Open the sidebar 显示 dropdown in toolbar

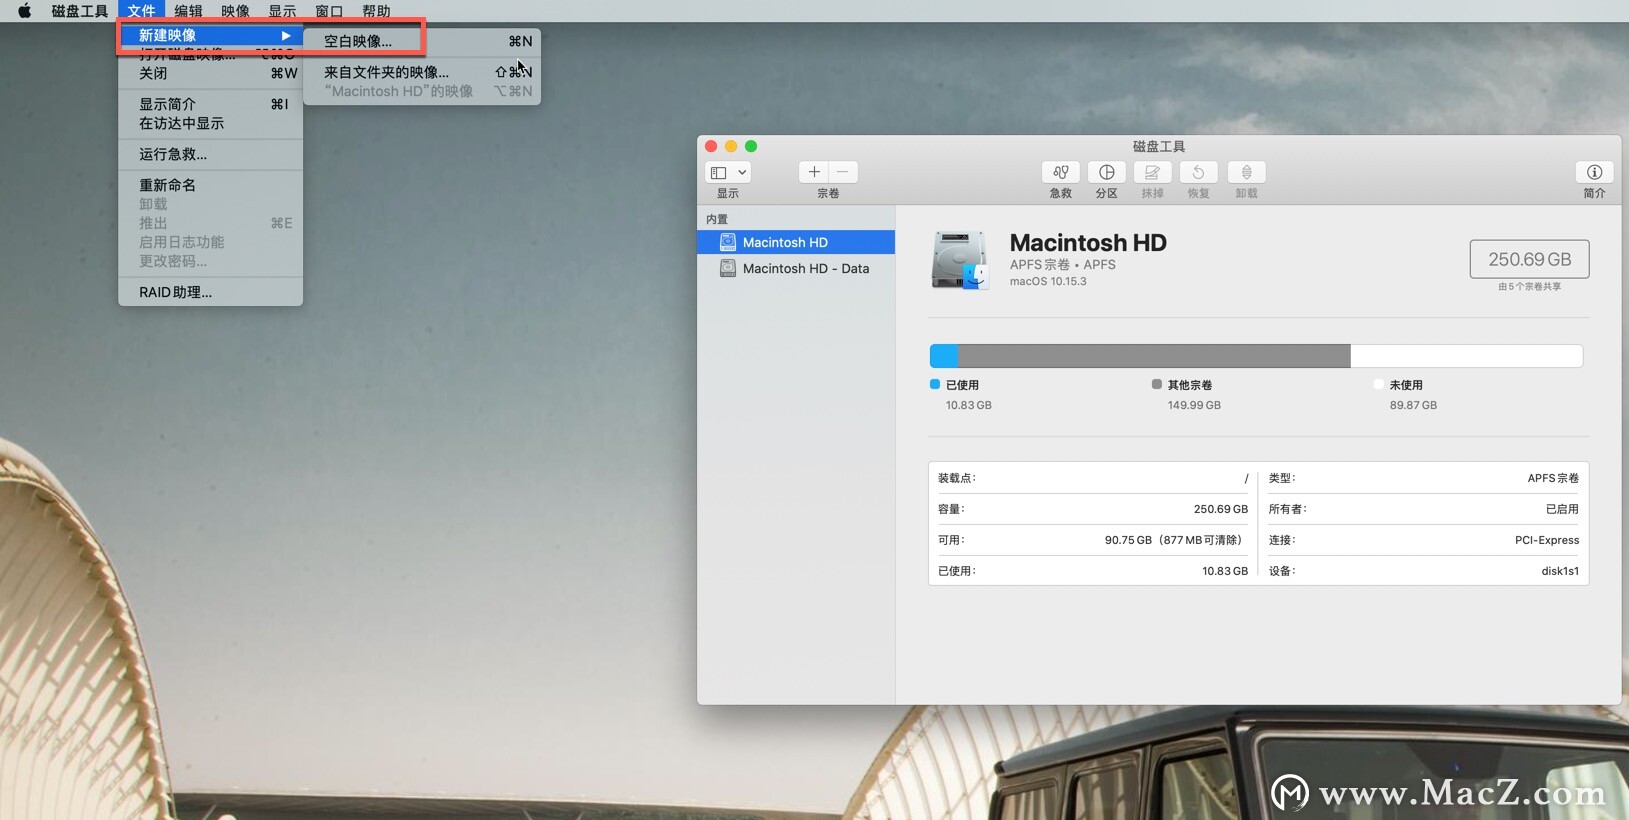tap(728, 172)
